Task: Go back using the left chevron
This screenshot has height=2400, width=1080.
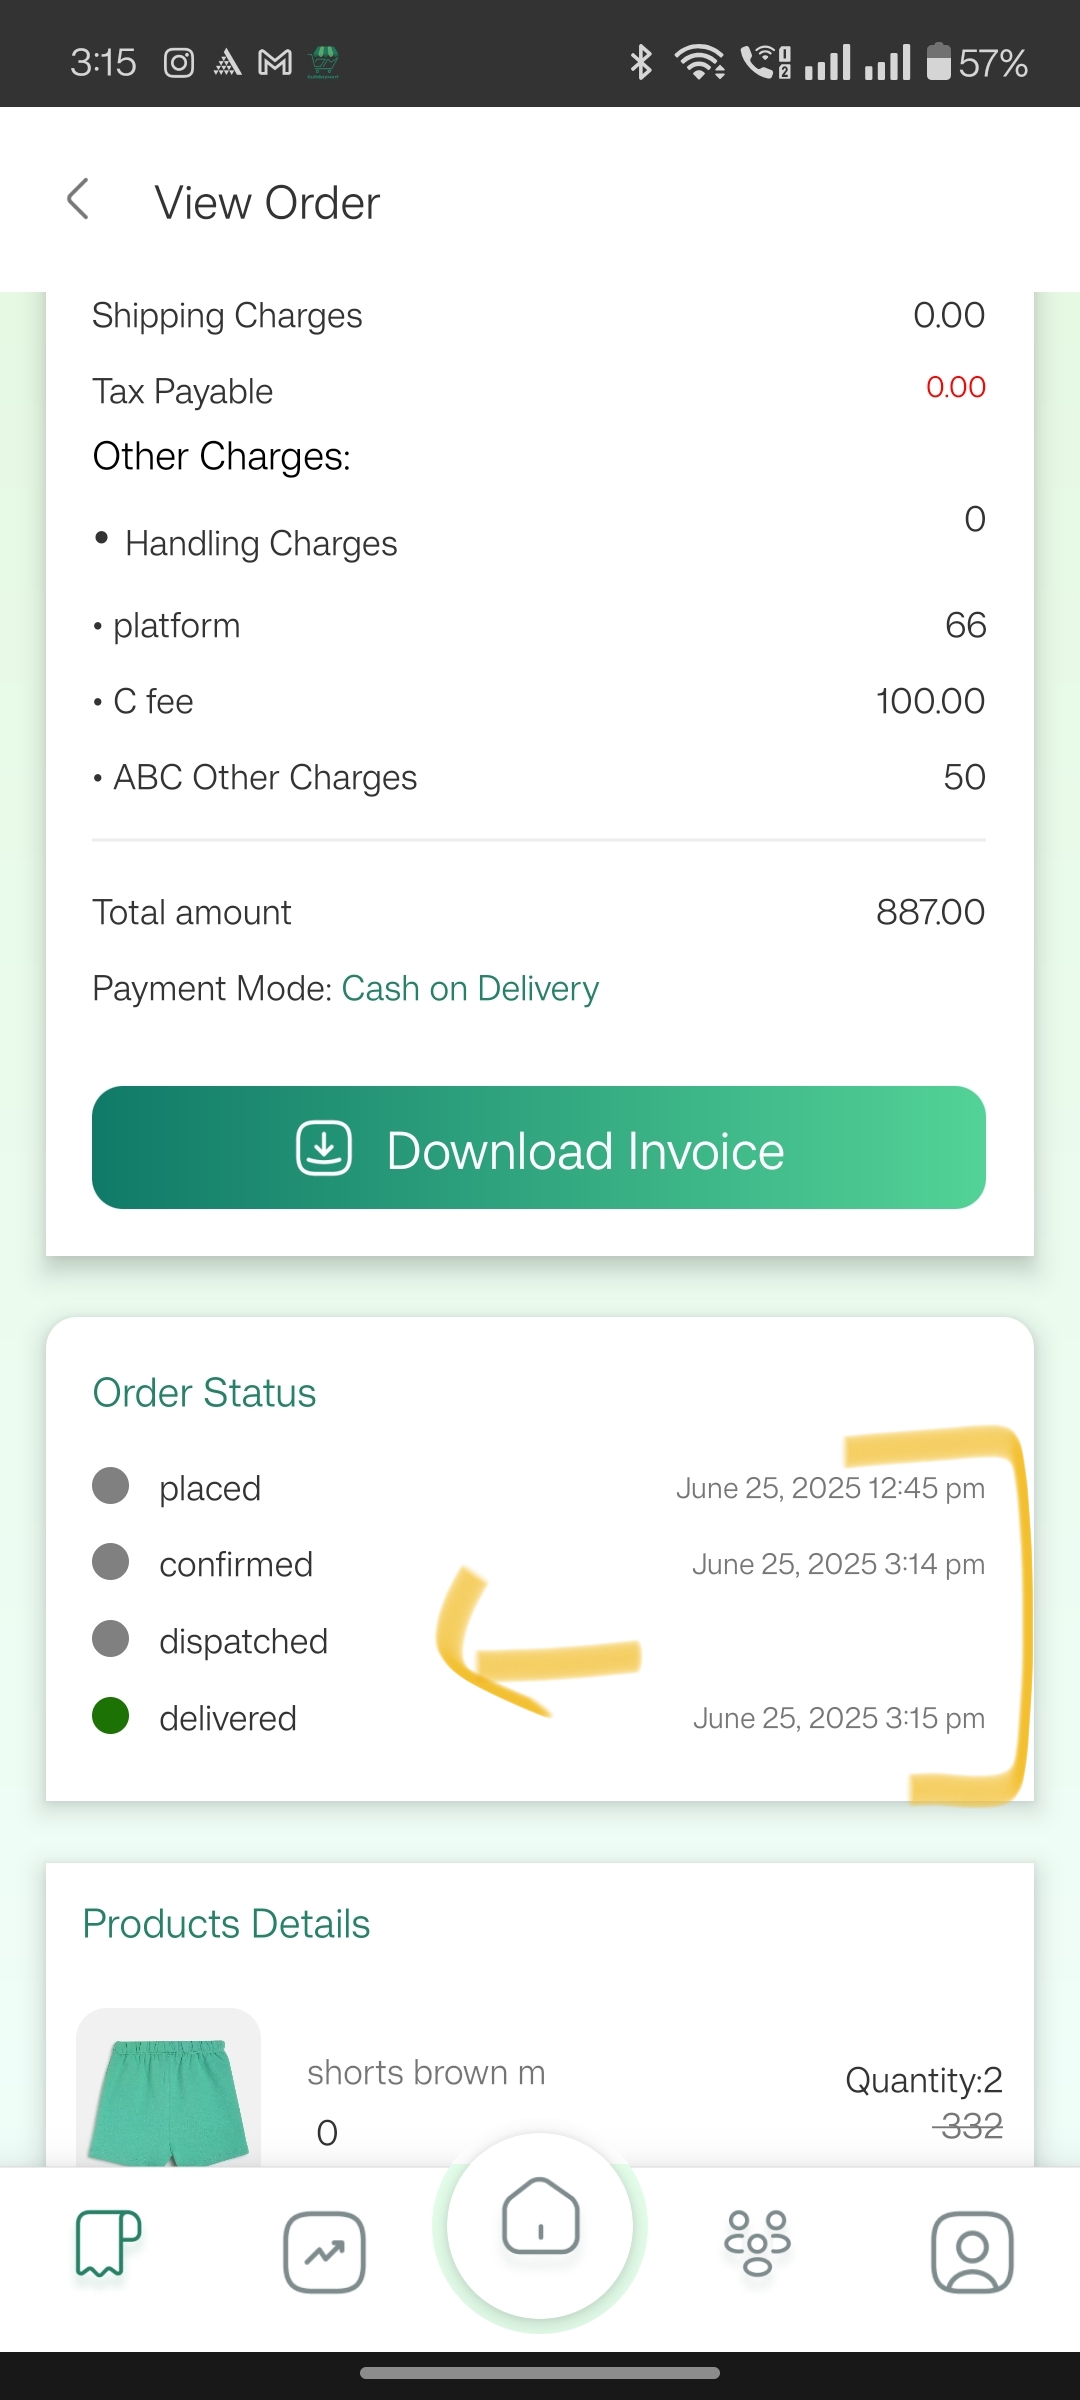Action: click(x=78, y=199)
